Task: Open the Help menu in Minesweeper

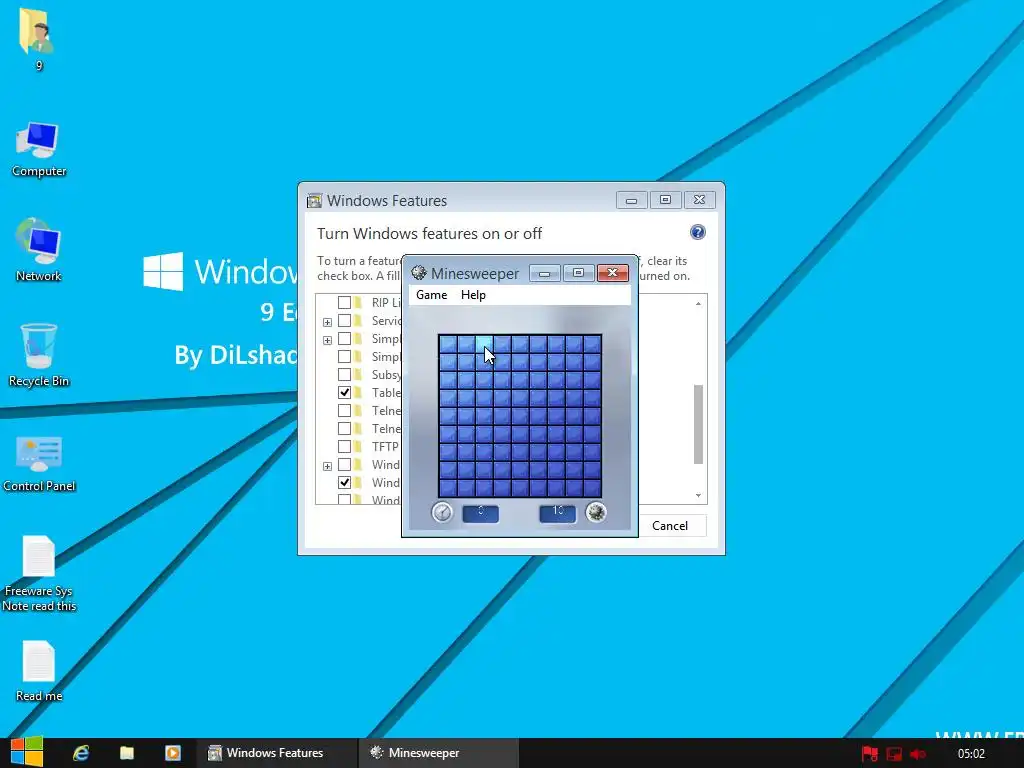Action: [473, 295]
